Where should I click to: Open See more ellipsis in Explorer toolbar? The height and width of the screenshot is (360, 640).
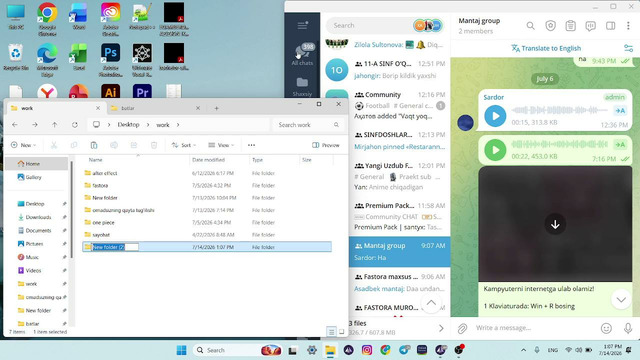(251, 145)
